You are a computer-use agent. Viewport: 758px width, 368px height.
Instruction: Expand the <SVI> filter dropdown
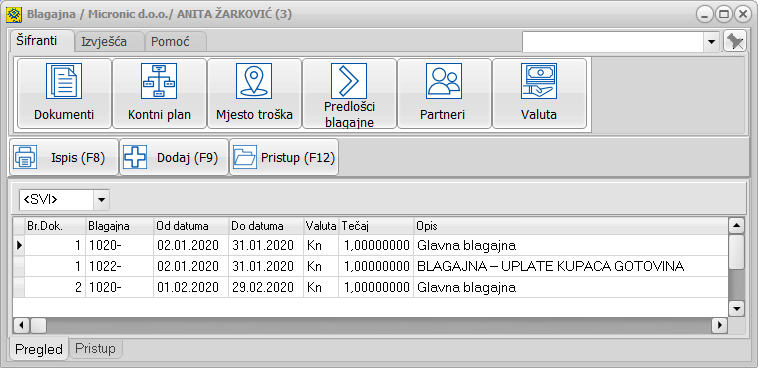pyautogui.click(x=102, y=199)
